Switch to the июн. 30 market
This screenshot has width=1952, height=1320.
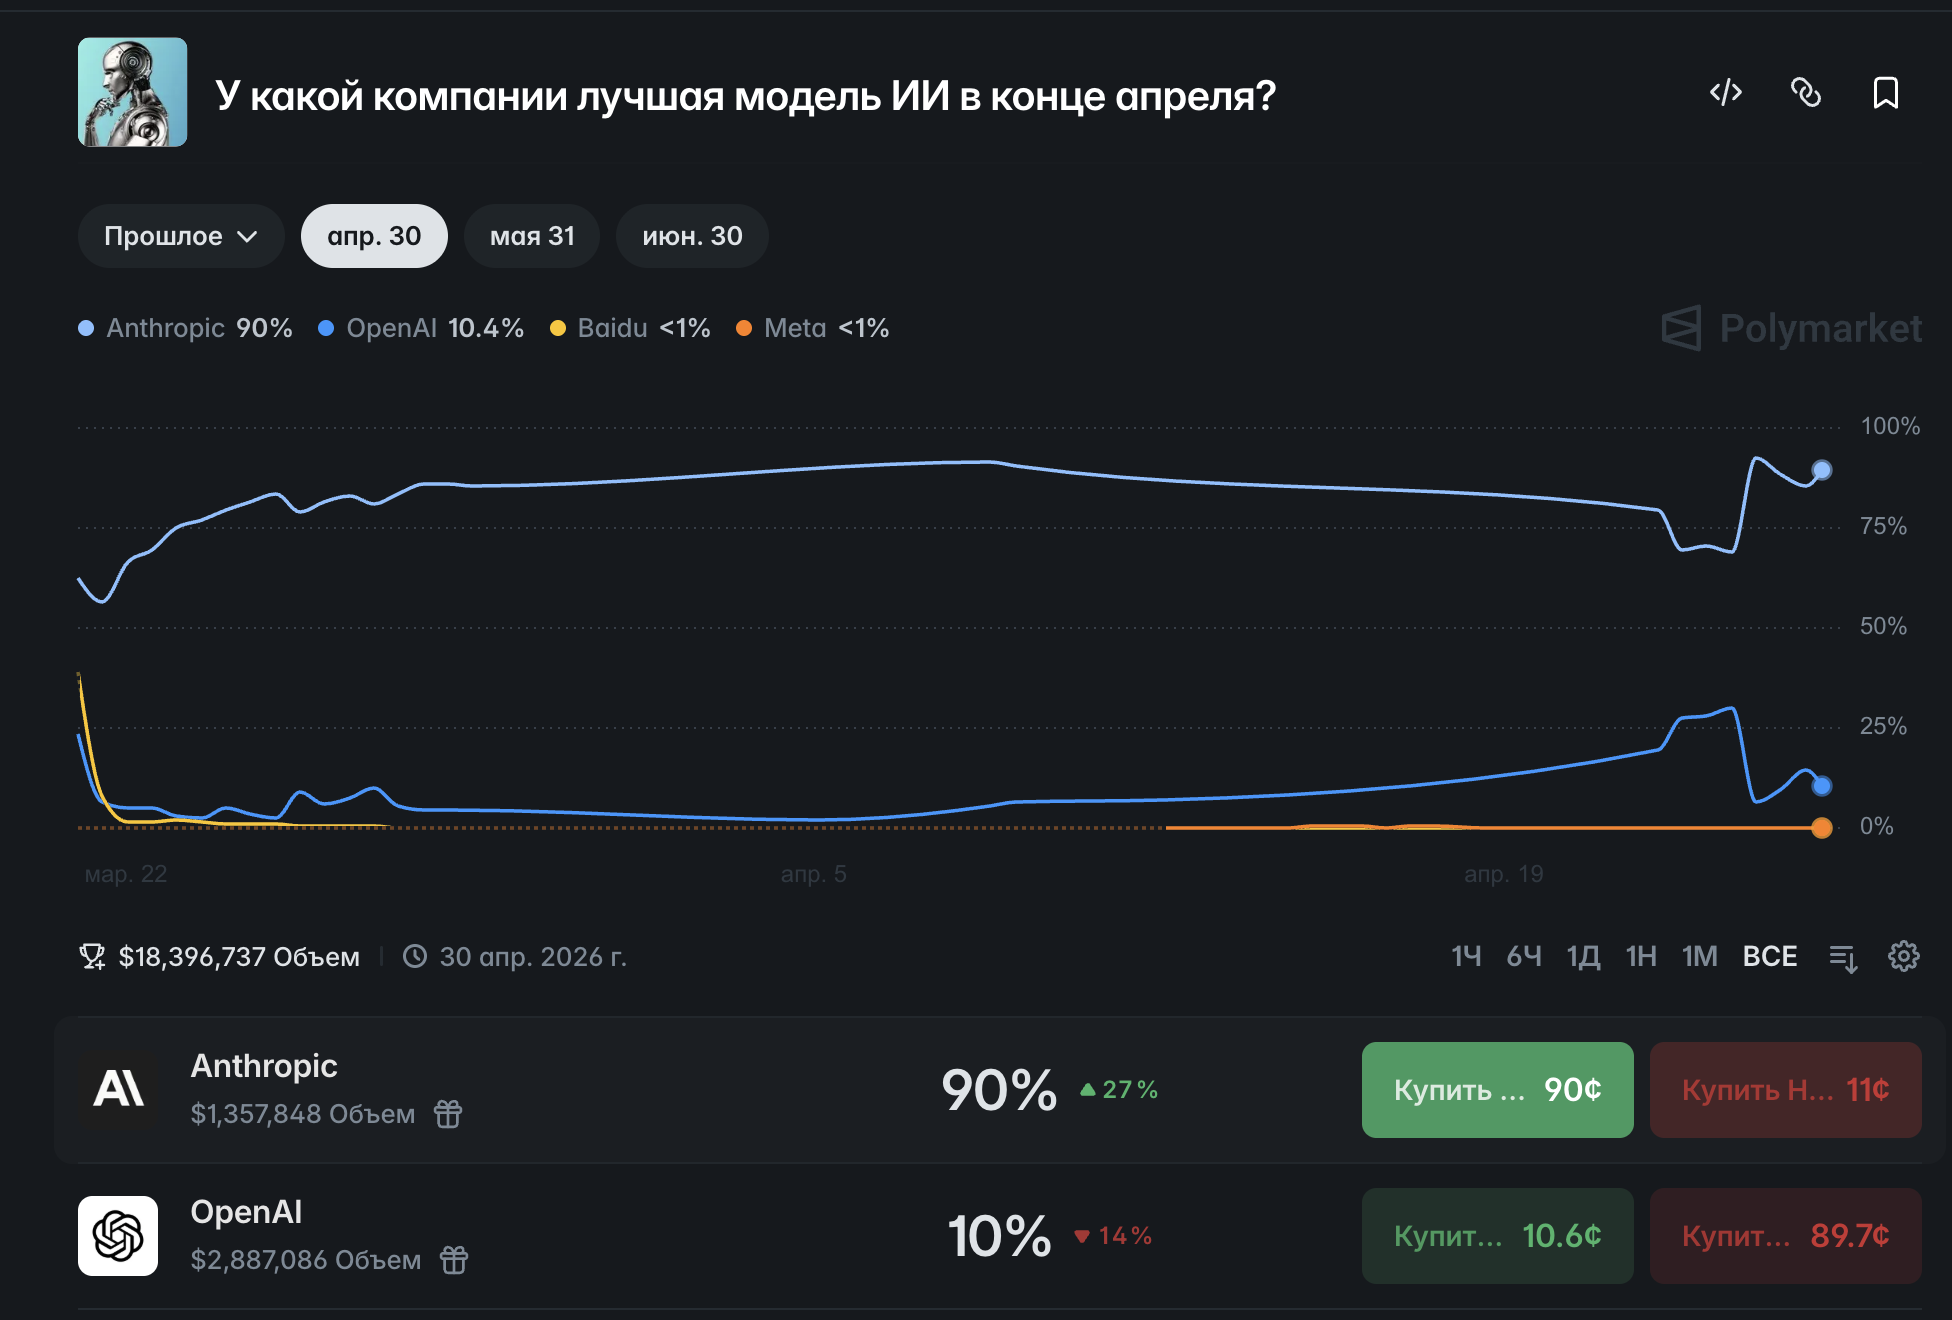pos(692,236)
